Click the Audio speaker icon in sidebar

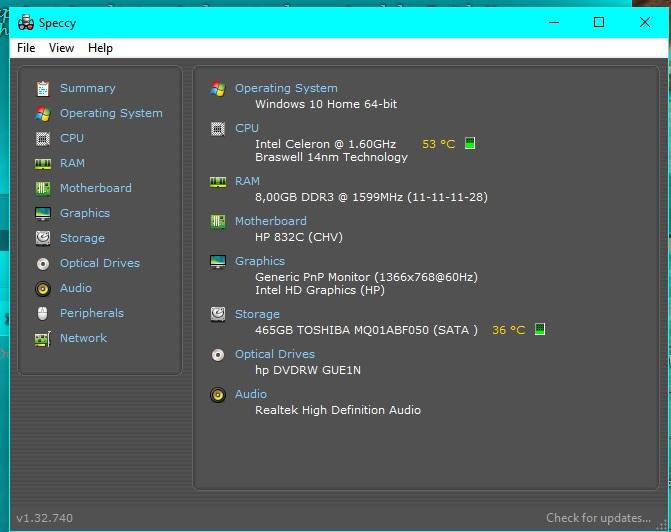(43, 289)
